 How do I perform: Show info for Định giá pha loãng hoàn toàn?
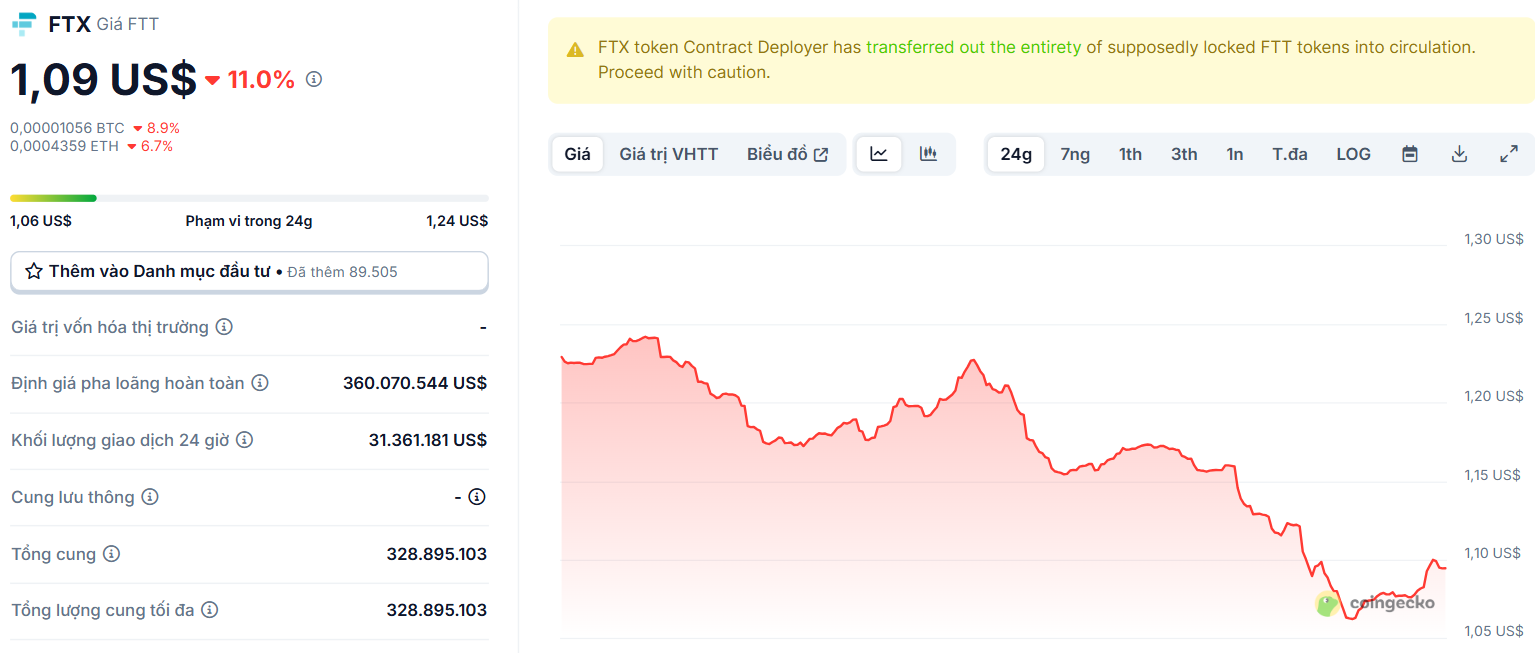pos(260,383)
